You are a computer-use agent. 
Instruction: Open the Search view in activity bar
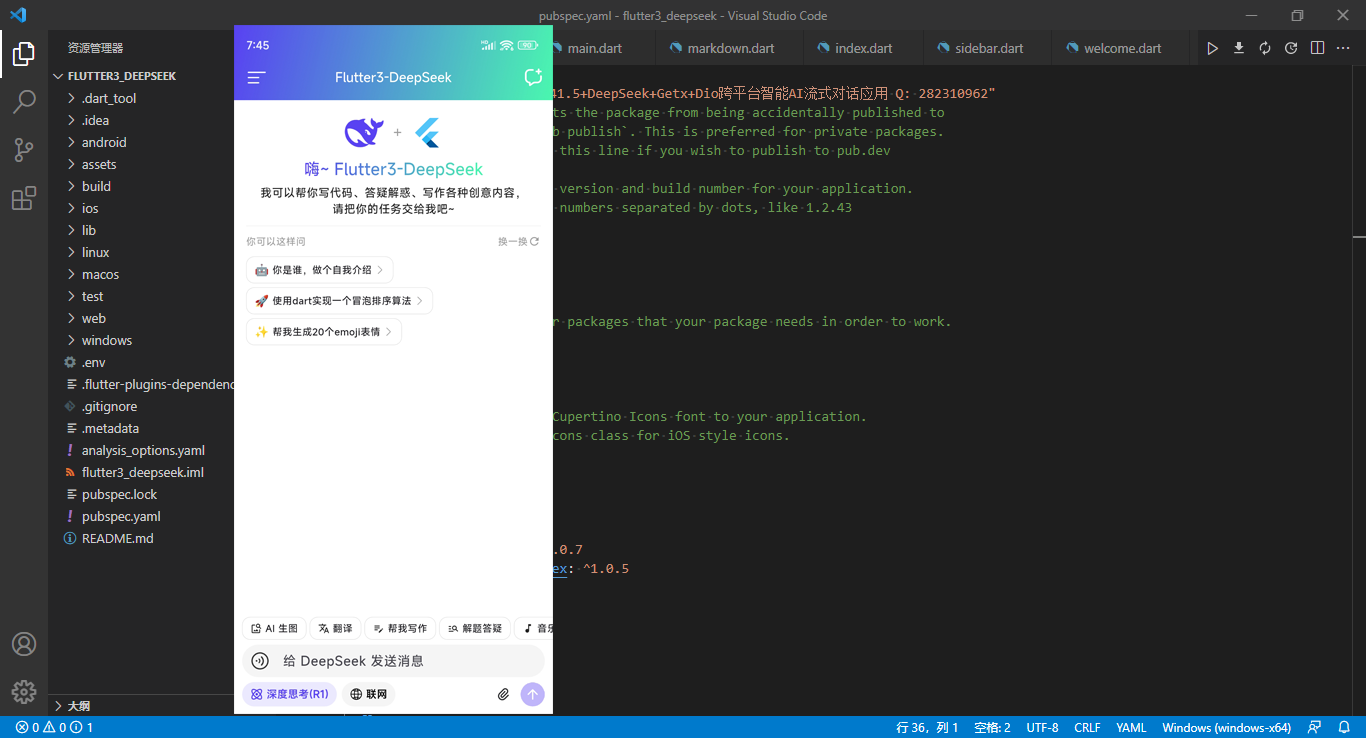tap(24, 102)
